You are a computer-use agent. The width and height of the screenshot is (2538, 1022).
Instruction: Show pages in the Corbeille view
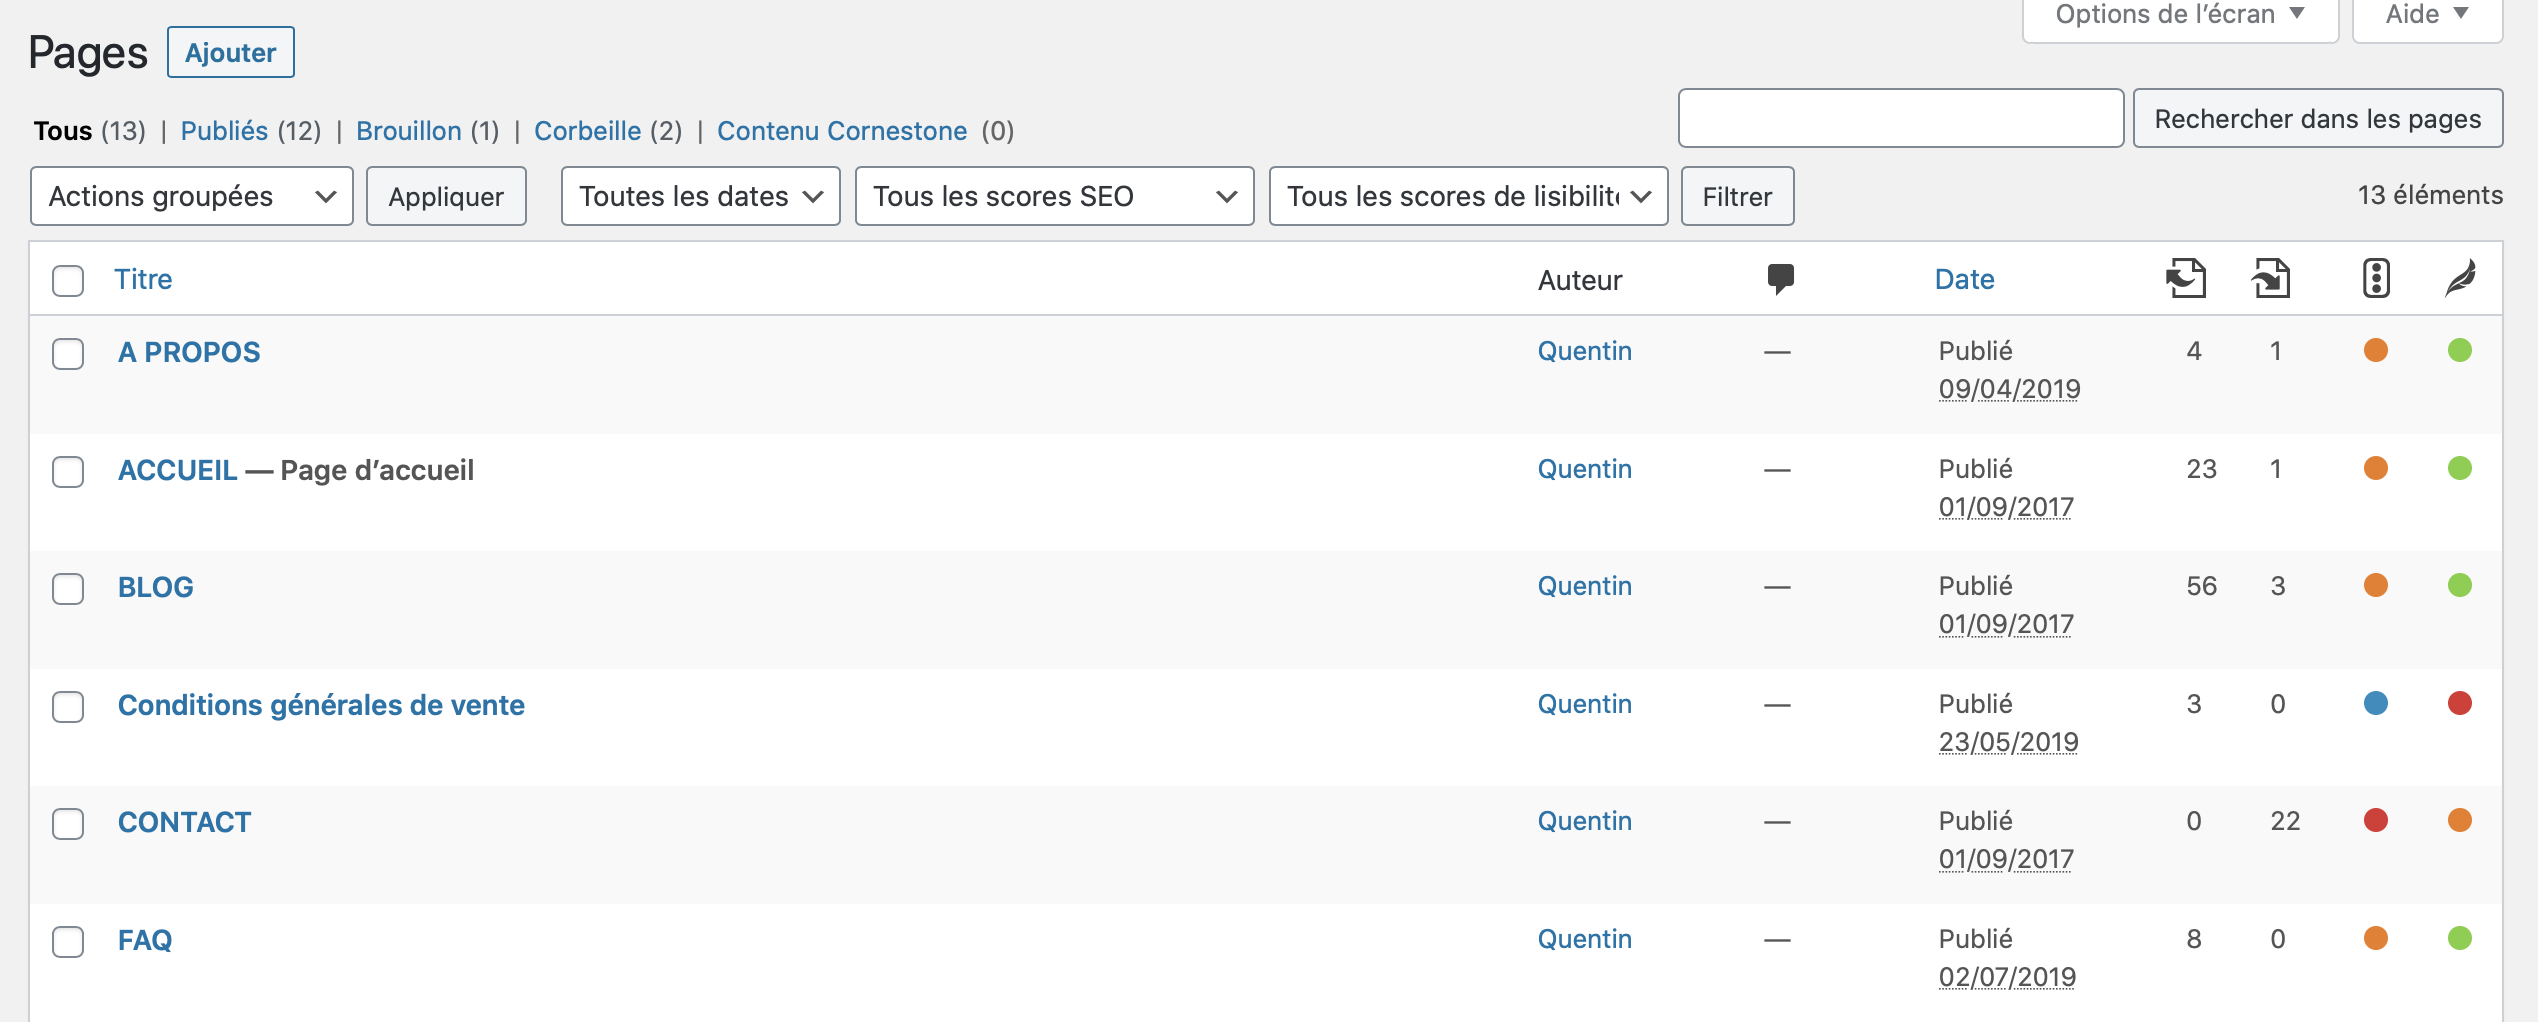(x=588, y=131)
